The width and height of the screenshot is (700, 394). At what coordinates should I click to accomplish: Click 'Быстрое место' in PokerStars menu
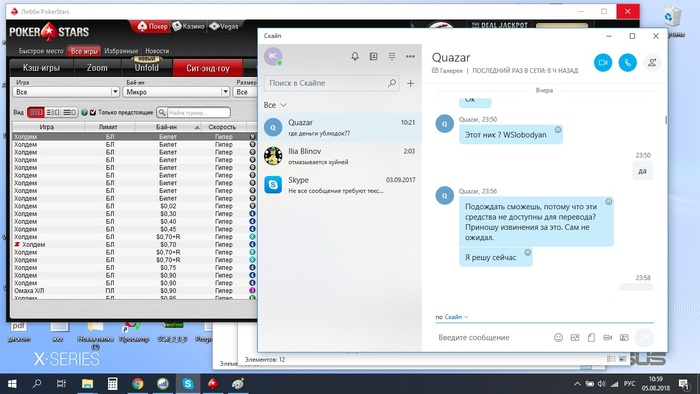[x=41, y=51]
